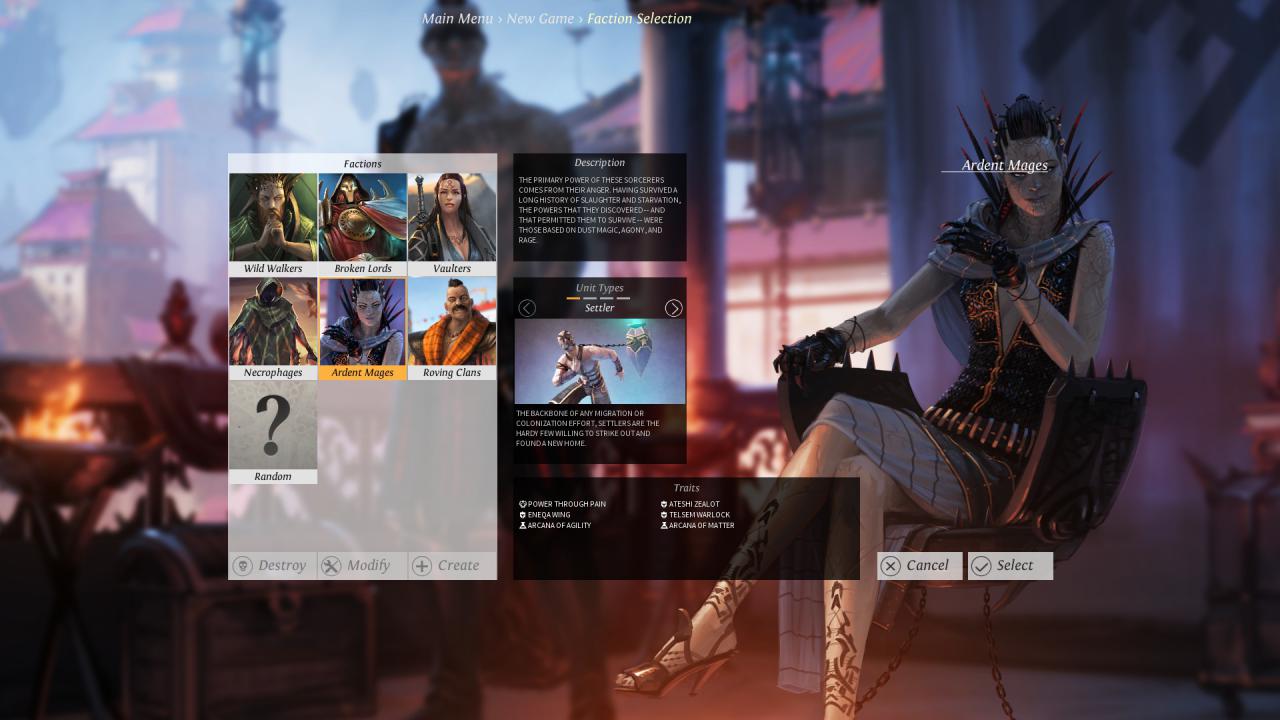
Task: Click the Ateshi Zealot trait
Action: pyautogui.click(x=693, y=504)
